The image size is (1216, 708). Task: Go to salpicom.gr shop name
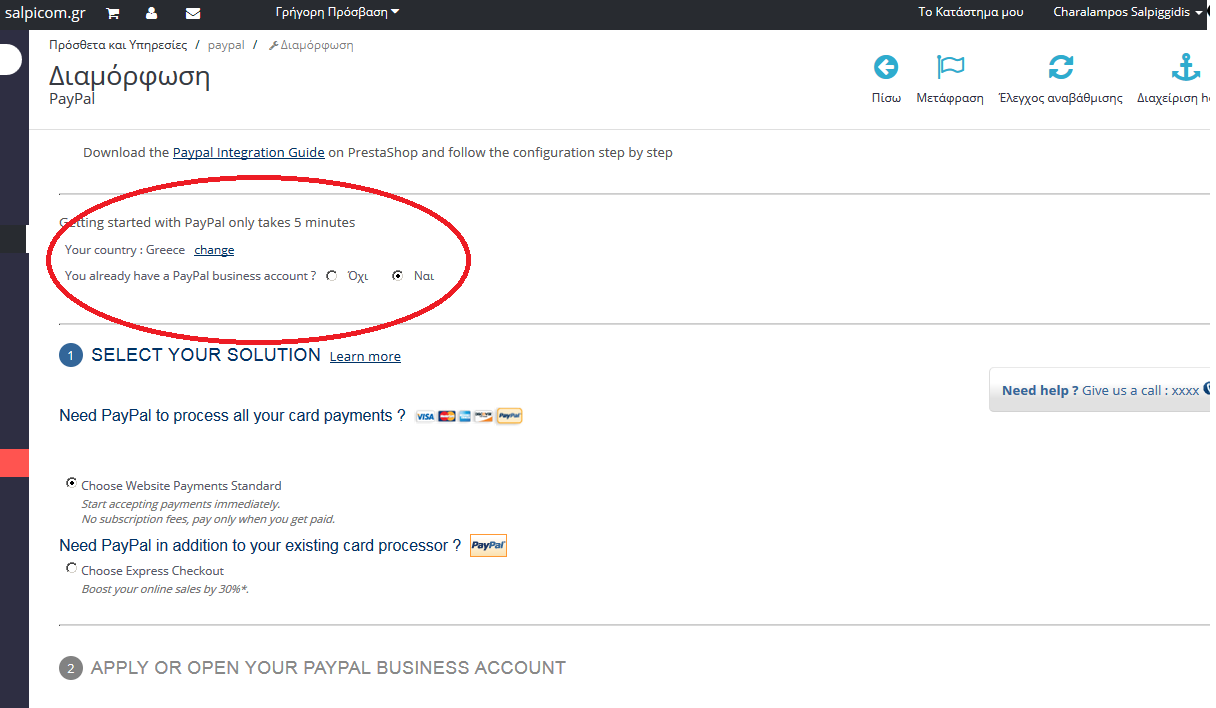(x=45, y=13)
